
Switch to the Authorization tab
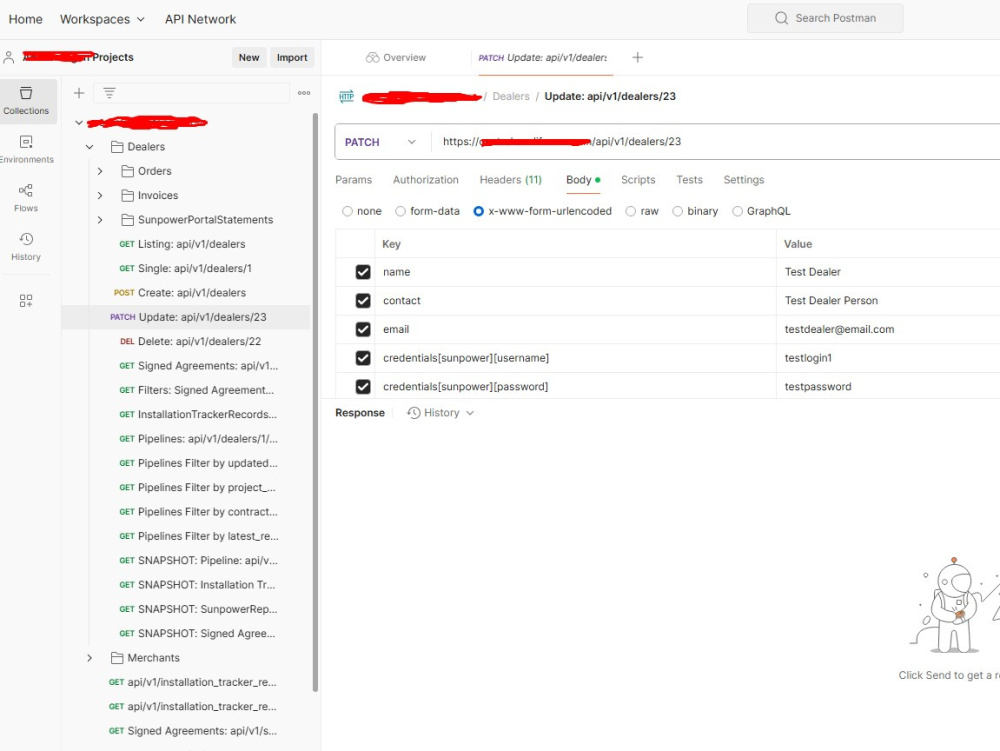pyautogui.click(x=425, y=180)
